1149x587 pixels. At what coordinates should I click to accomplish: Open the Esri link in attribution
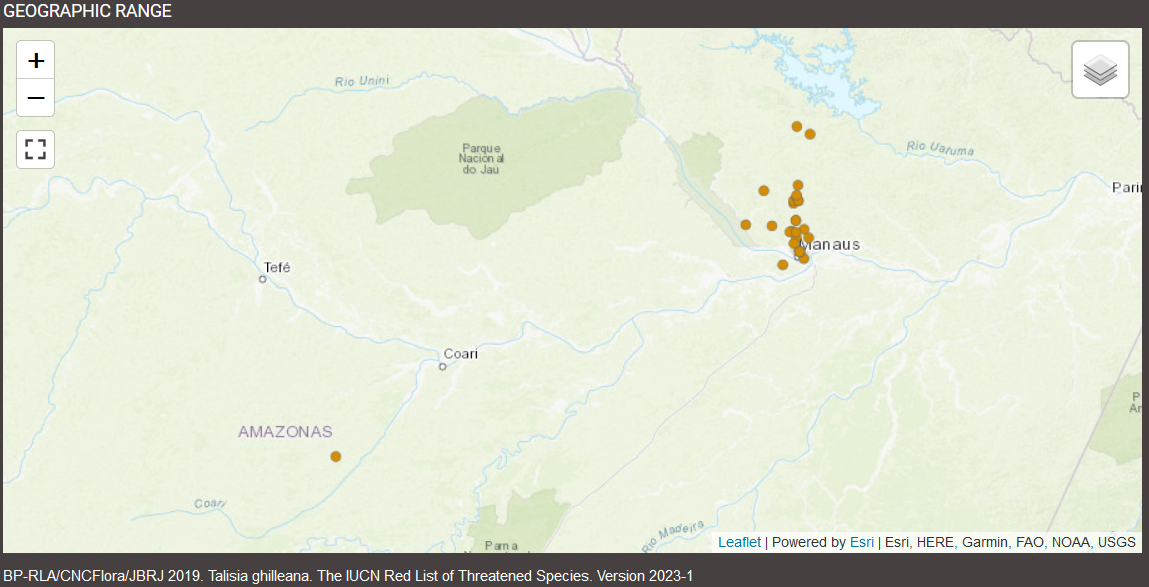861,542
